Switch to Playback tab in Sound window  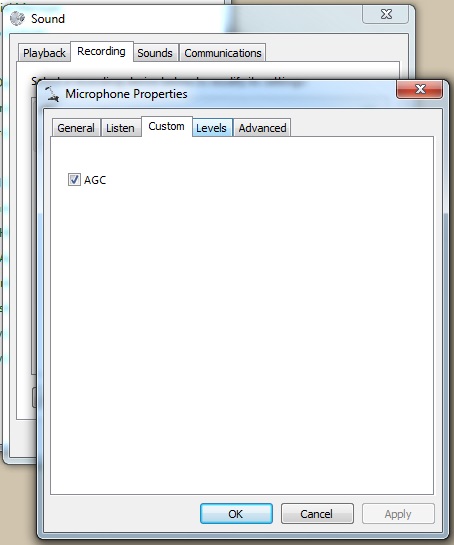point(44,53)
